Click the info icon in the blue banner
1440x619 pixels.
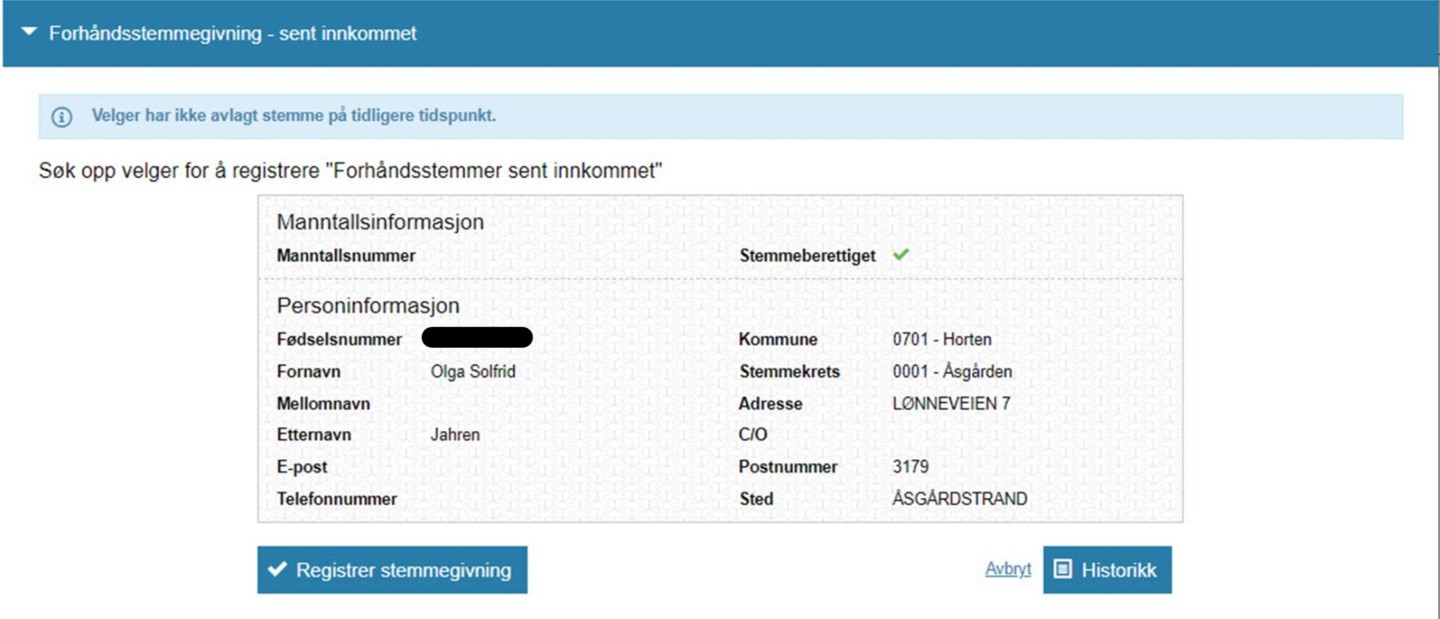pyautogui.click(x=62, y=117)
